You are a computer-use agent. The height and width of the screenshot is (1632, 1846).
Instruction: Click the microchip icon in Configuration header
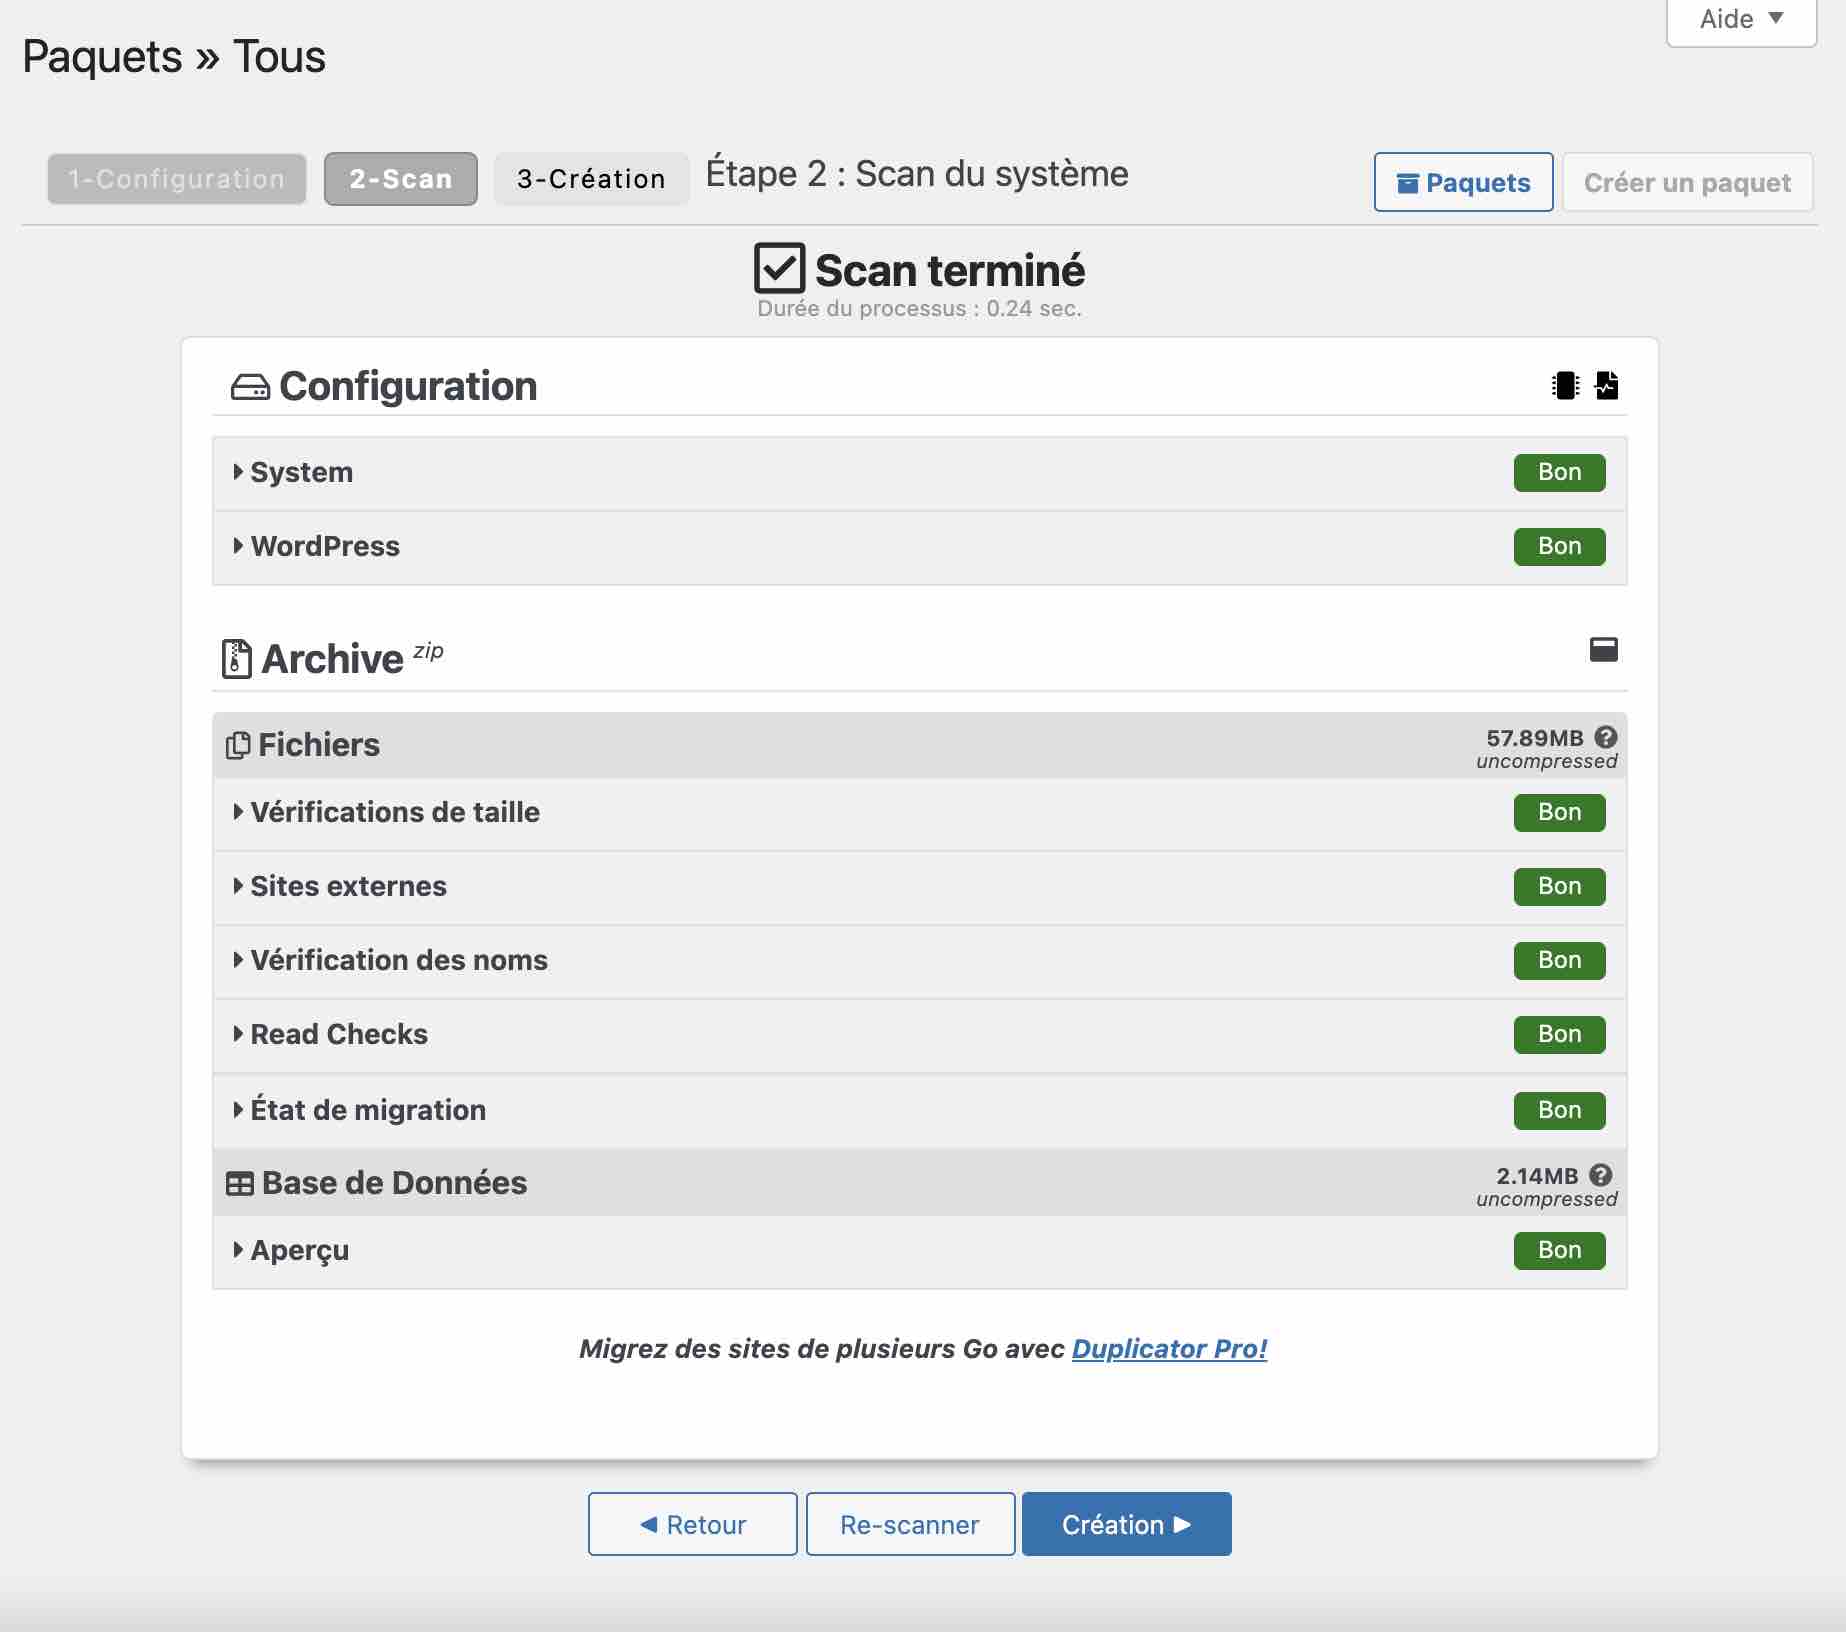click(1565, 386)
